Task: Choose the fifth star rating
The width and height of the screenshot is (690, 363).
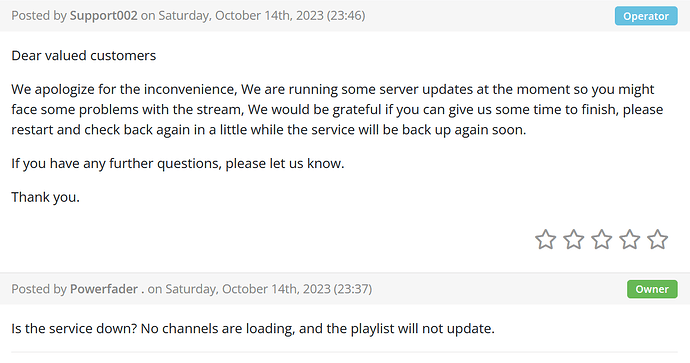Action: tap(658, 239)
